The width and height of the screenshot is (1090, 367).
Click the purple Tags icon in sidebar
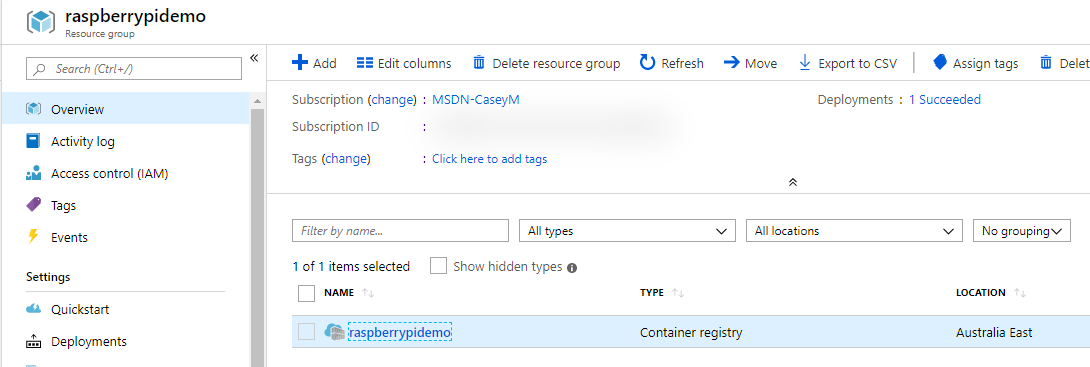tap(33, 205)
